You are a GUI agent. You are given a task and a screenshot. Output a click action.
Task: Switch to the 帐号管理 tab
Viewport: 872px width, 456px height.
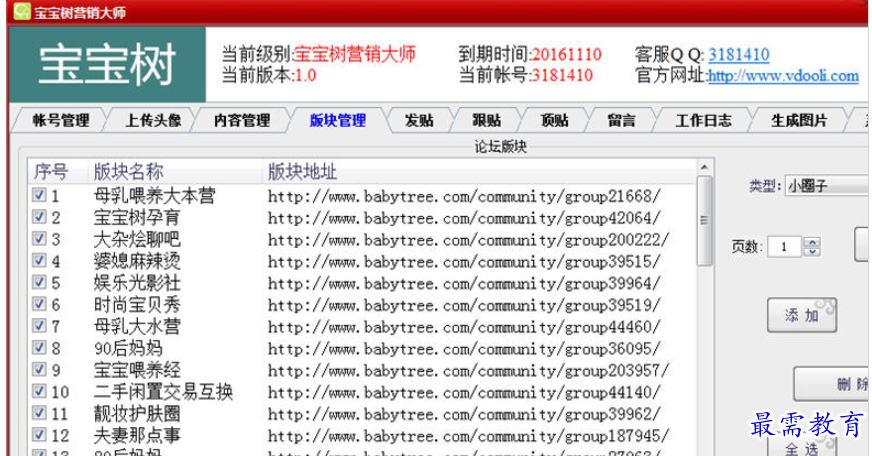[x=61, y=120]
